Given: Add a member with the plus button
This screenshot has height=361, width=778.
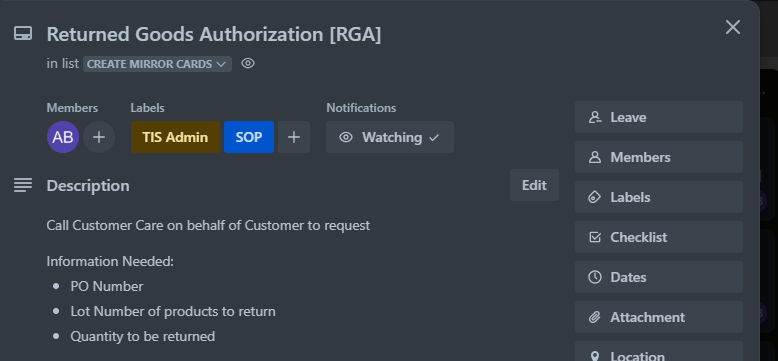Looking at the screenshot, I should (x=99, y=137).
